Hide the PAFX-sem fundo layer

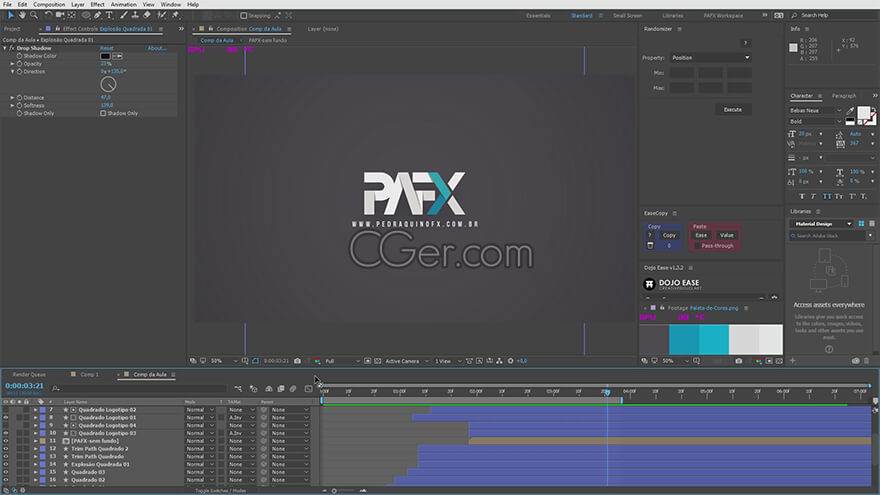[x=6, y=441]
